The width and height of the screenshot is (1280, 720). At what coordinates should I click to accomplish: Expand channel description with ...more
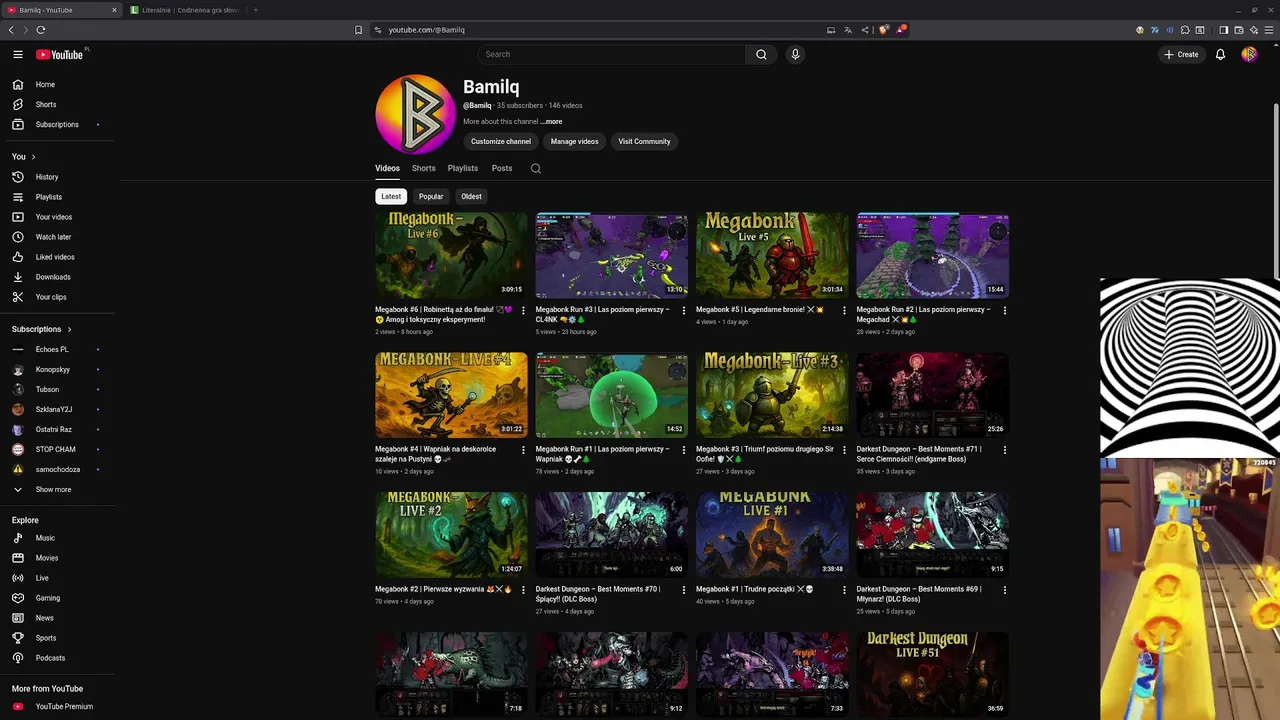coord(552,121)
